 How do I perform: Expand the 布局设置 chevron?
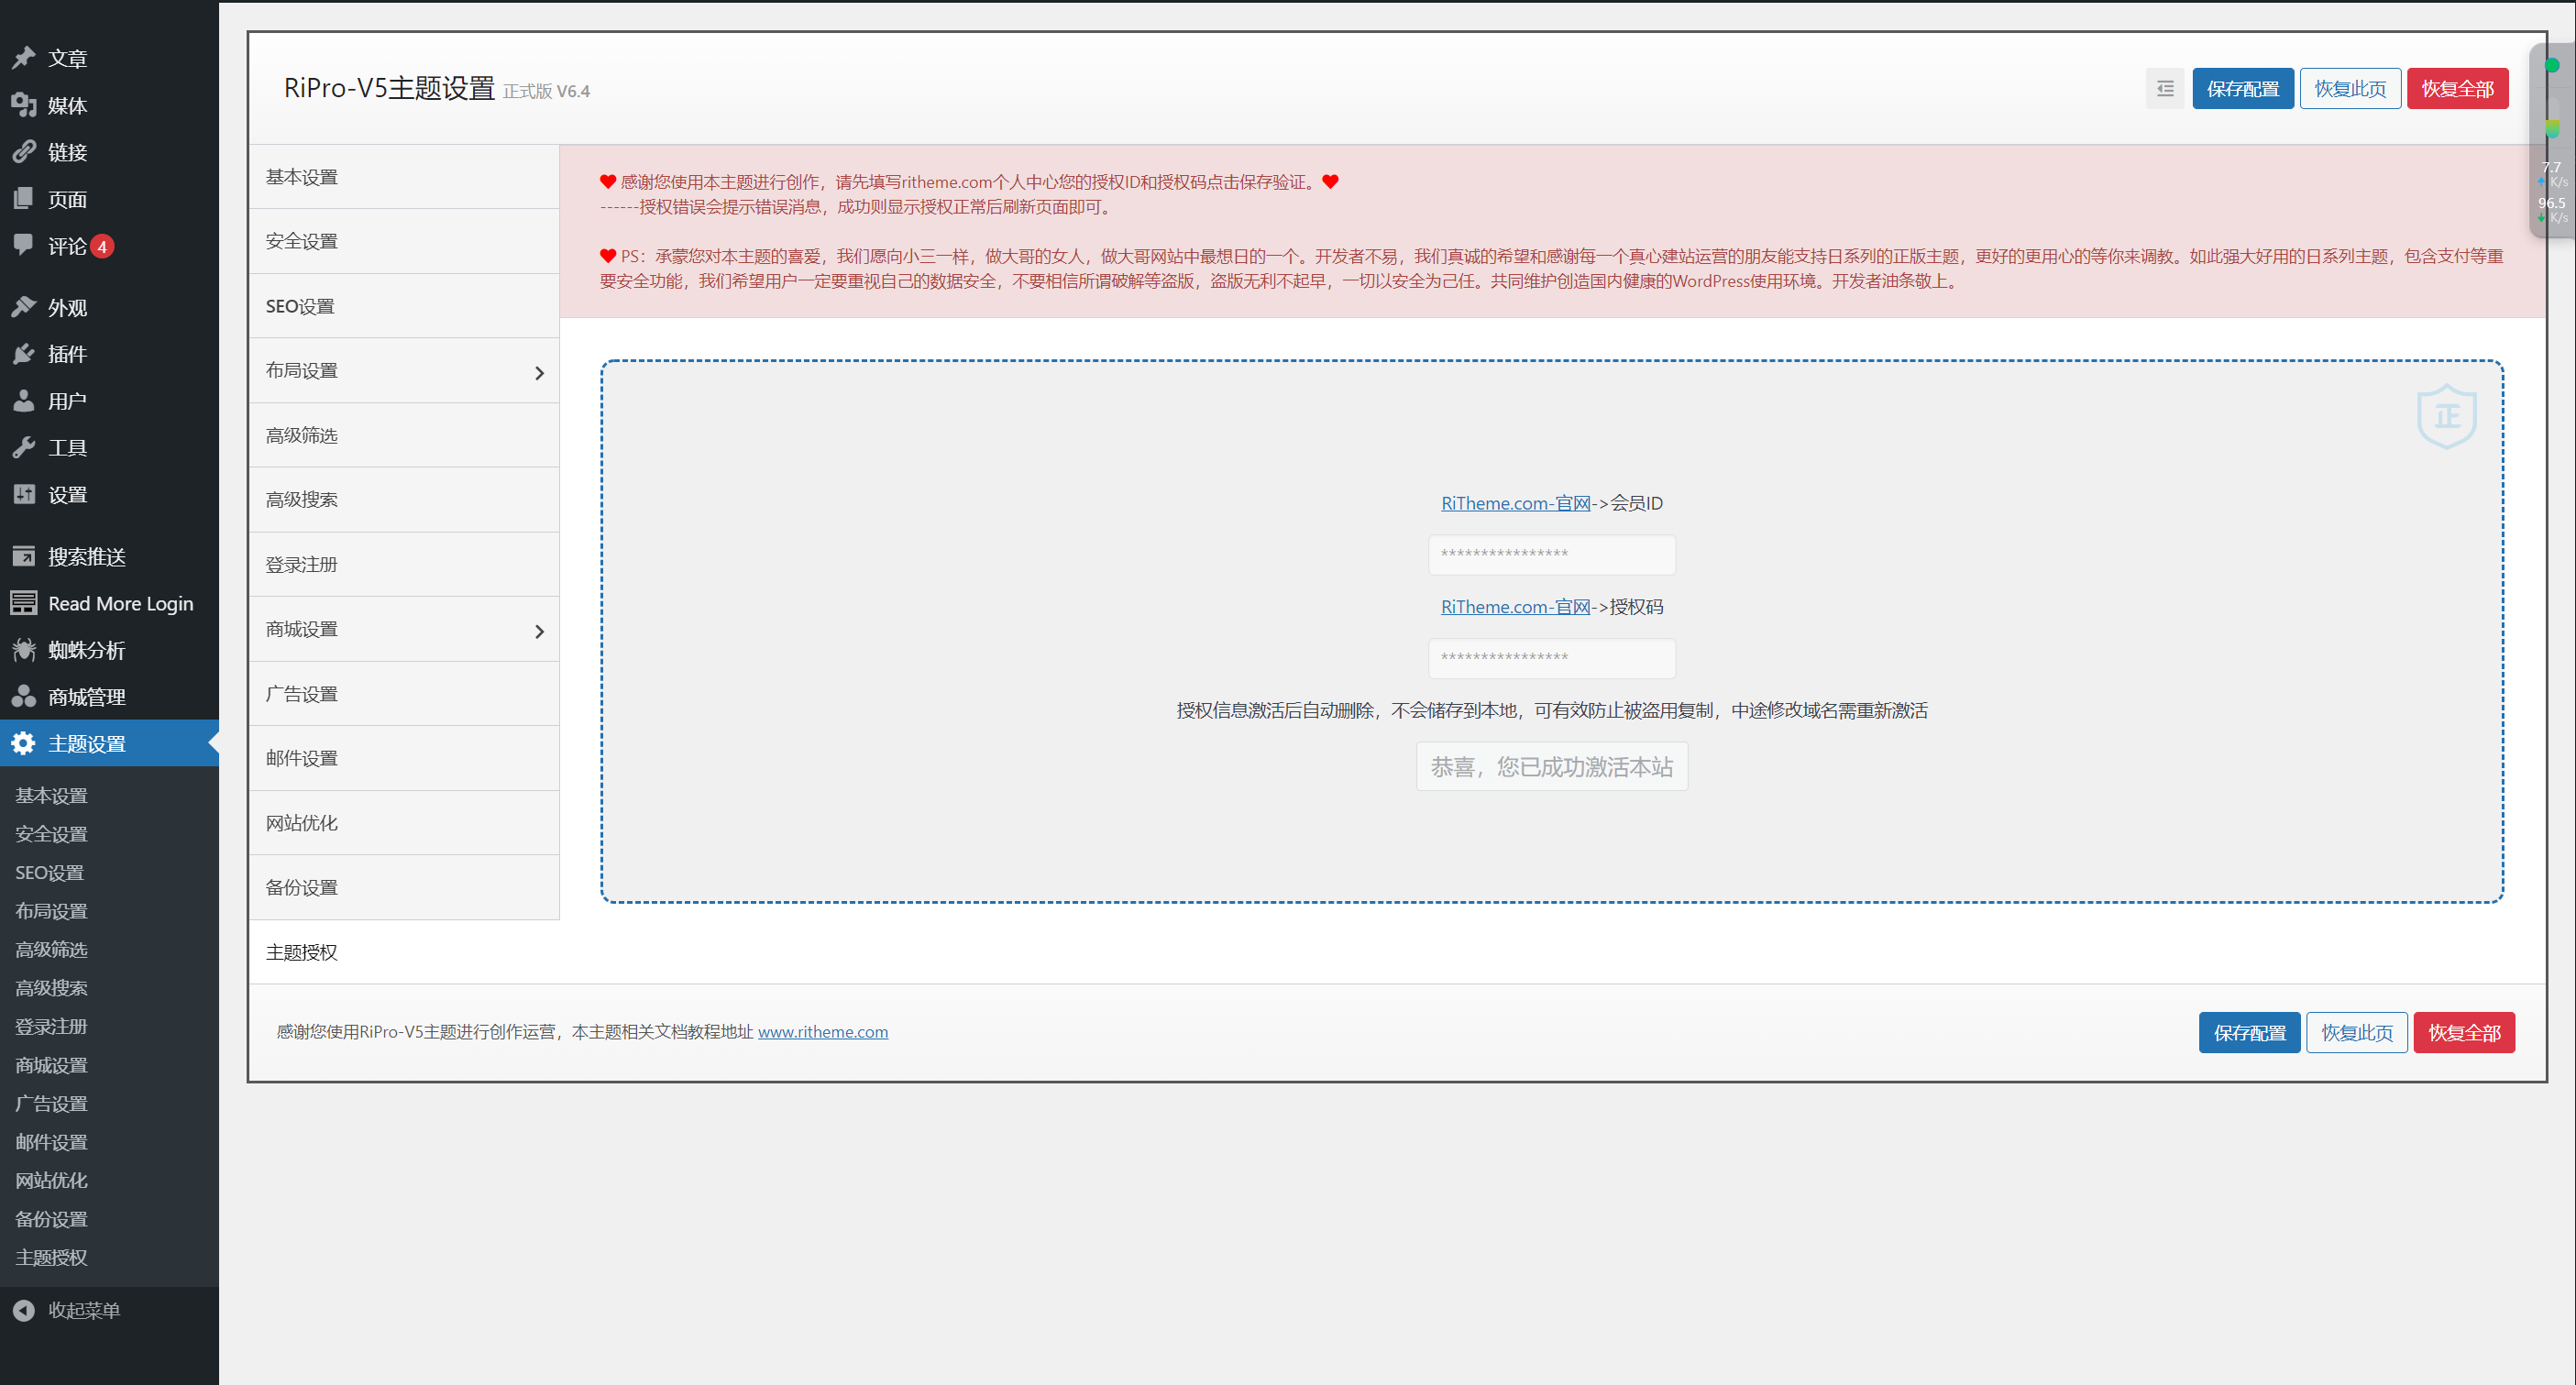coord(539,372)
